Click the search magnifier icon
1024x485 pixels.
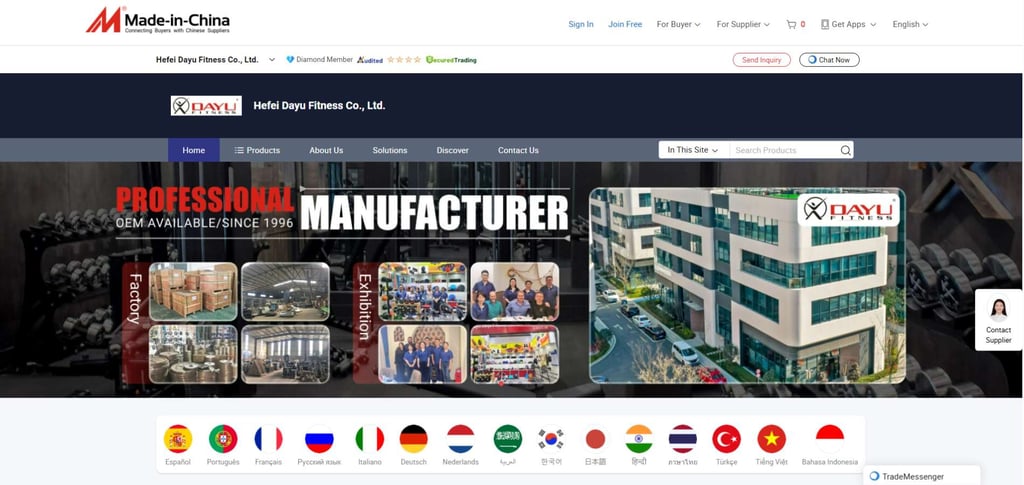pos(845,150)
